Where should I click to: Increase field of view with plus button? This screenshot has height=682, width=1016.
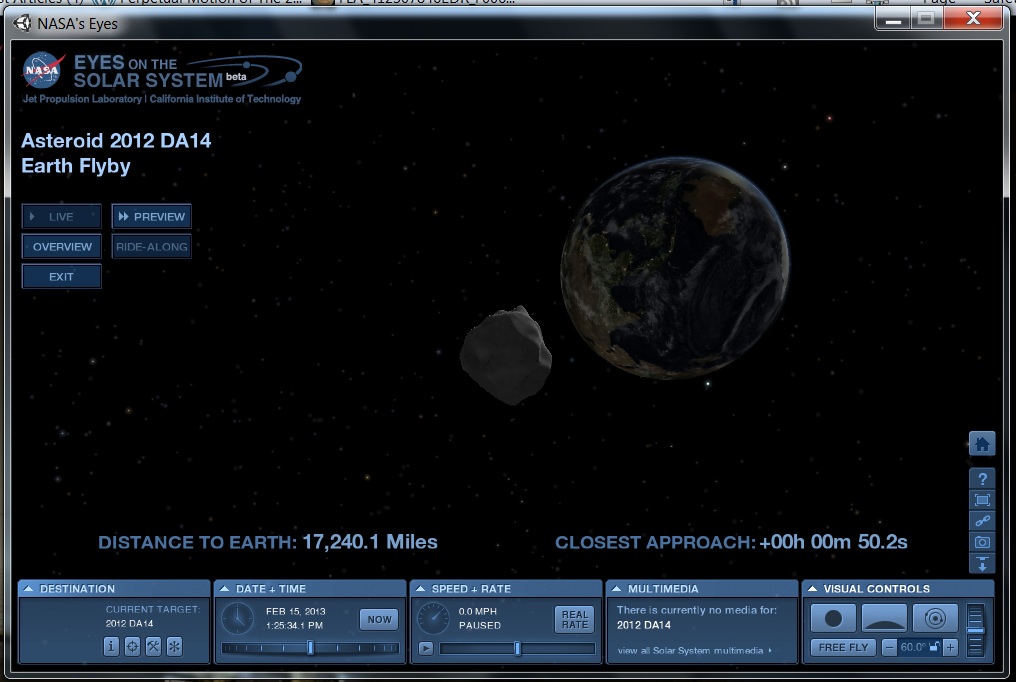(951, 647)
